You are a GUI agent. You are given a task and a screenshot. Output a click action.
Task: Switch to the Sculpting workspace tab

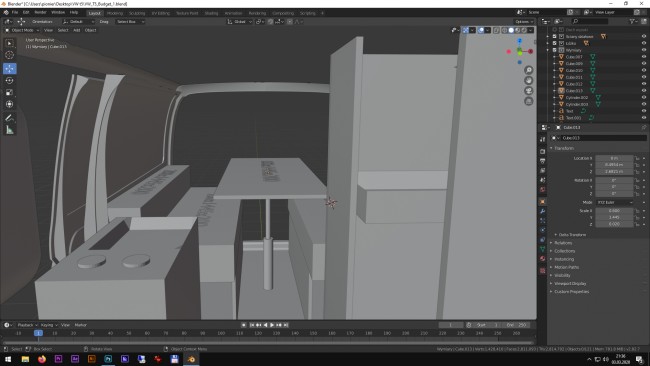coord(137,13)
